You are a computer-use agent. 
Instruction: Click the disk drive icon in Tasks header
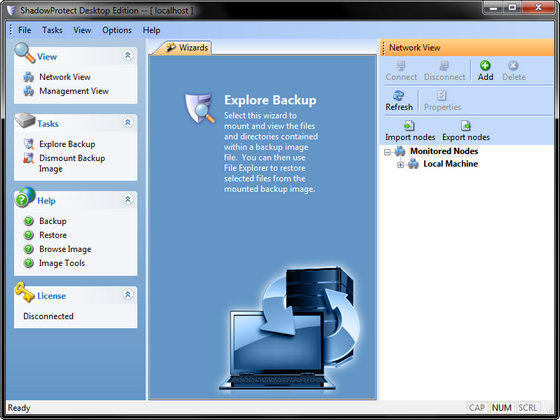(25, 120)
